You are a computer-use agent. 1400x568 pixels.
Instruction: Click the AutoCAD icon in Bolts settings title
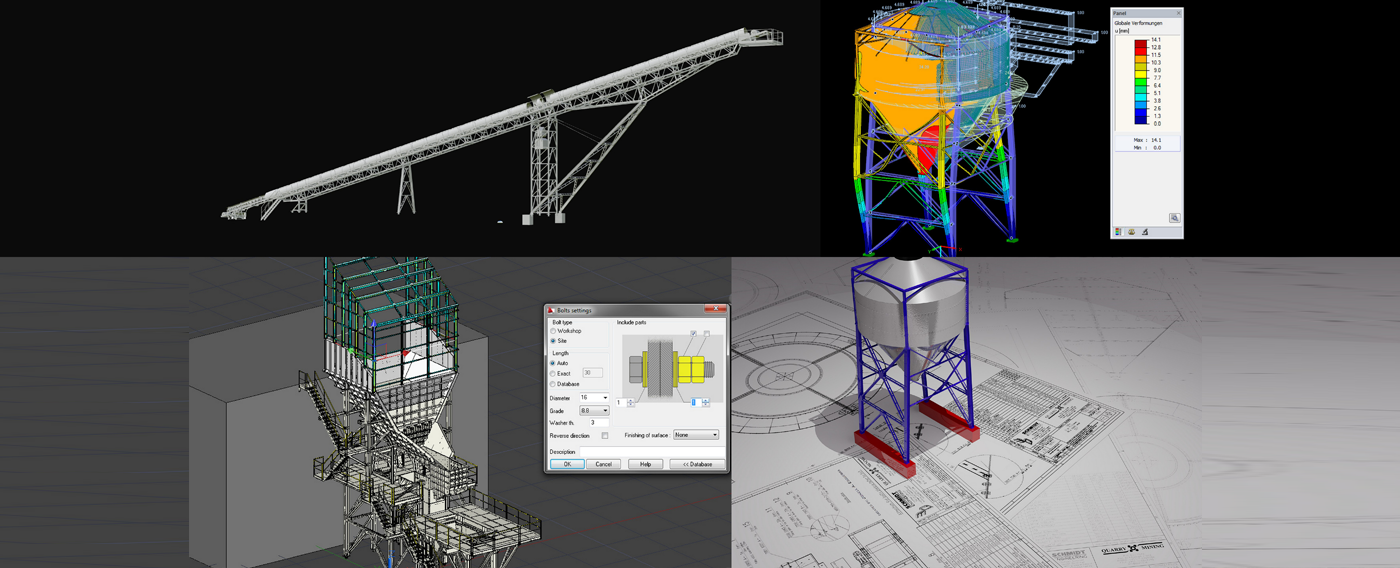tap(551, 311)
